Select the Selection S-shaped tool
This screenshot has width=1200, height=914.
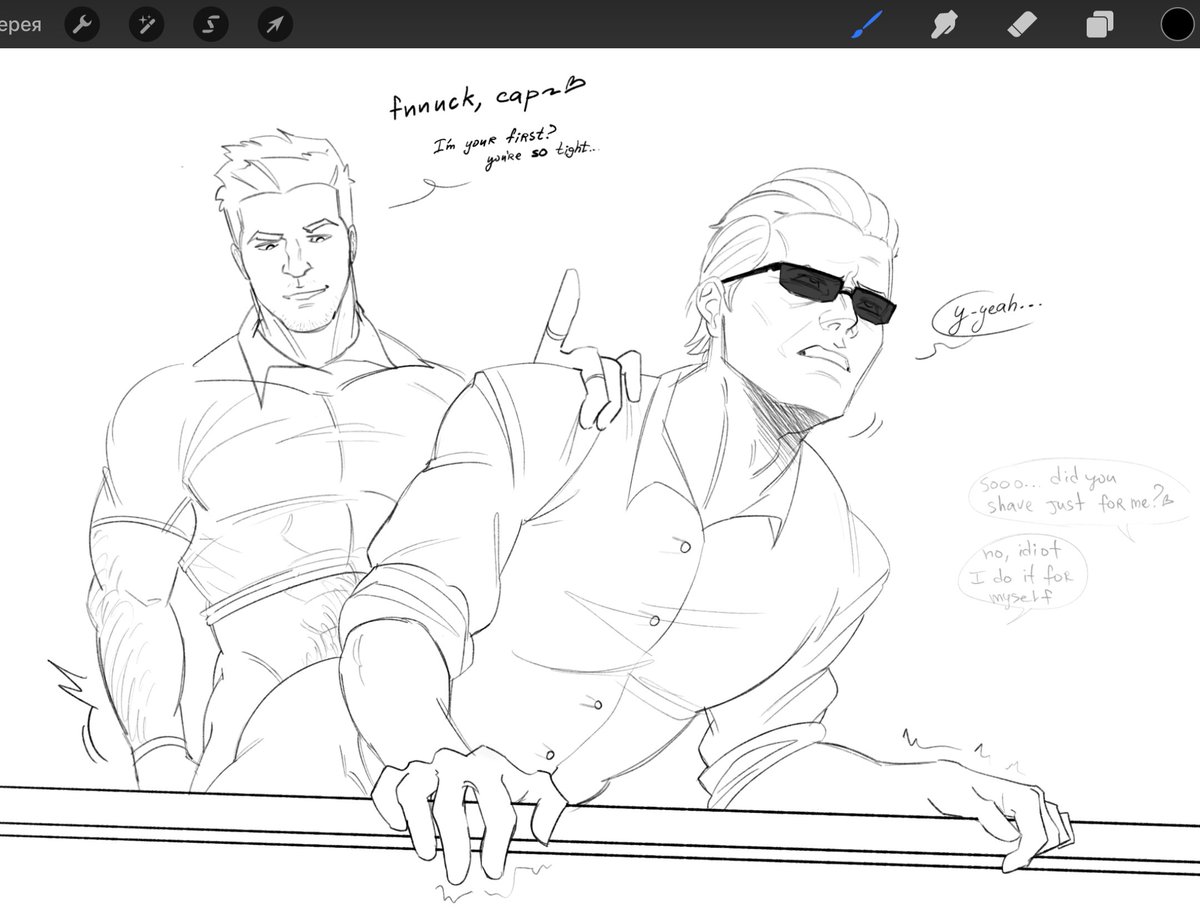click(x=210, y=24)
